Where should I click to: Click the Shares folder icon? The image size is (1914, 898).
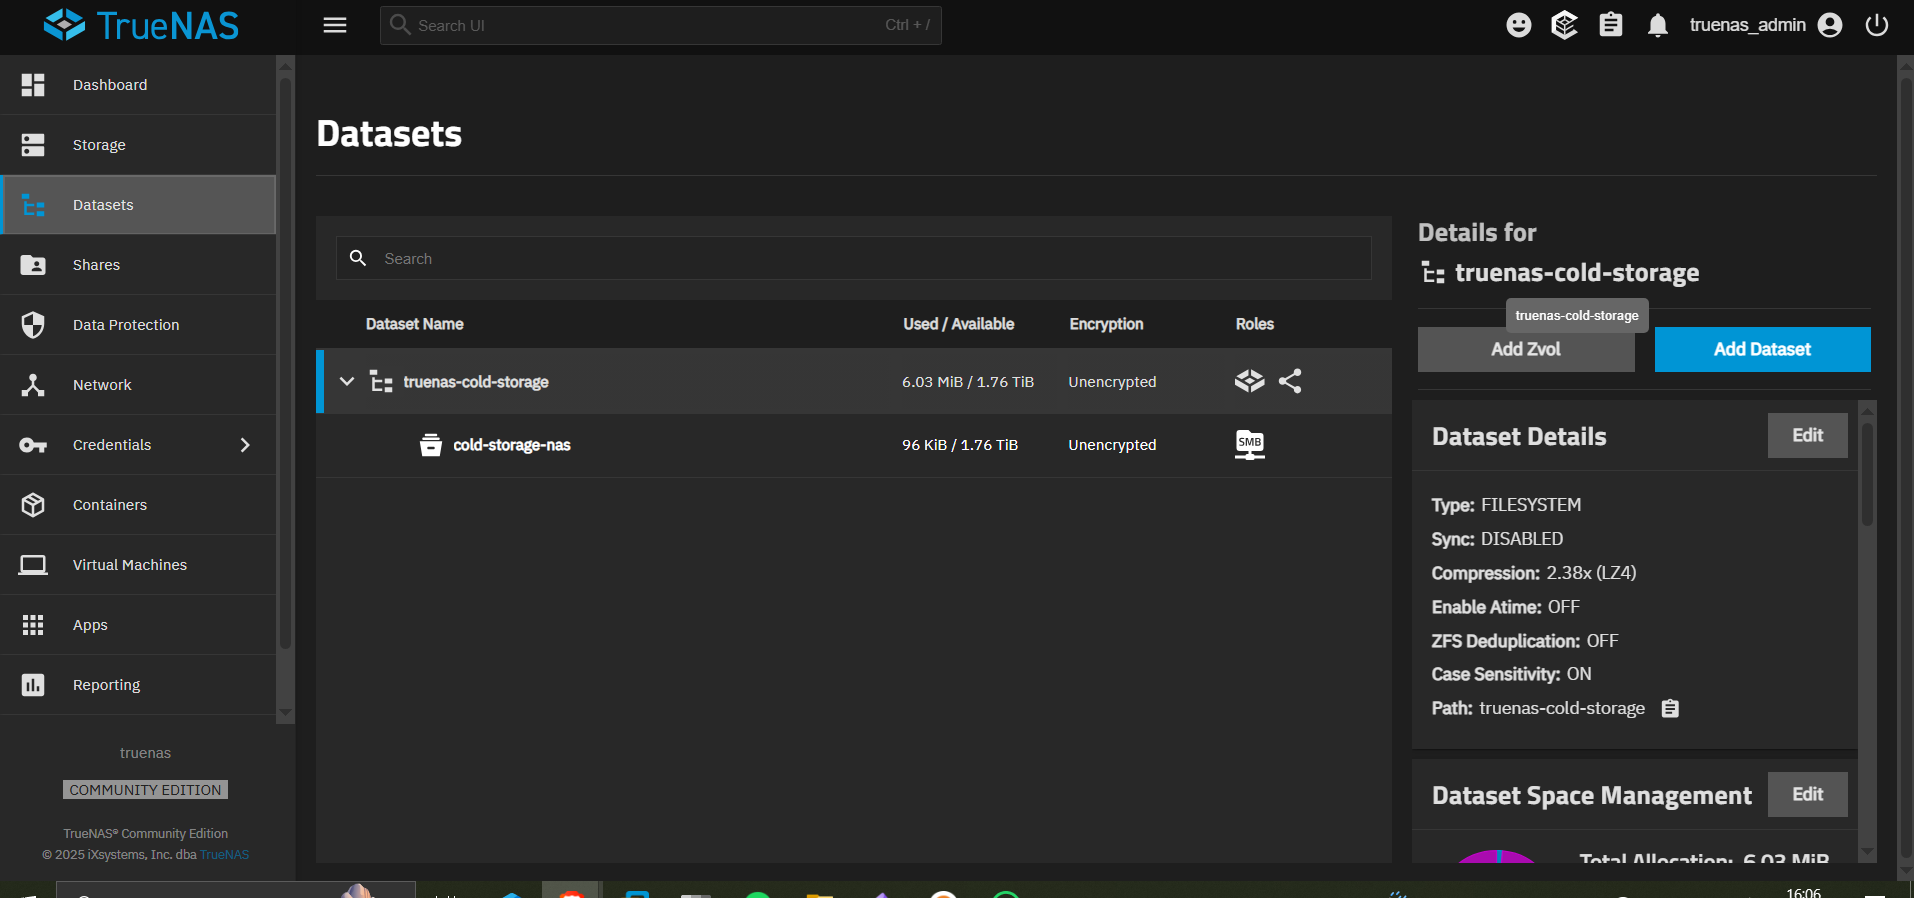pyautogui.click(x=33, y=265)
